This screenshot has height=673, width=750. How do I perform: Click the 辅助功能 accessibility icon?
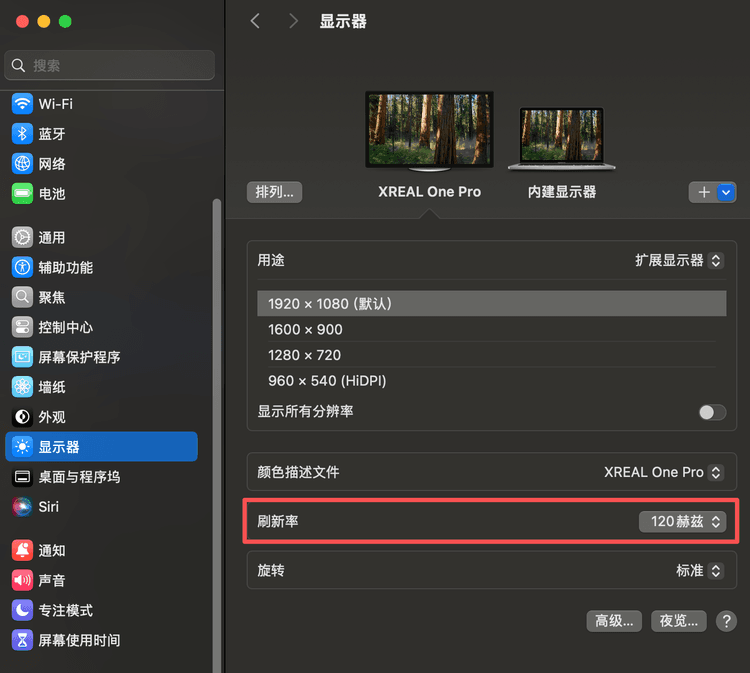click(x=22, y=267)
